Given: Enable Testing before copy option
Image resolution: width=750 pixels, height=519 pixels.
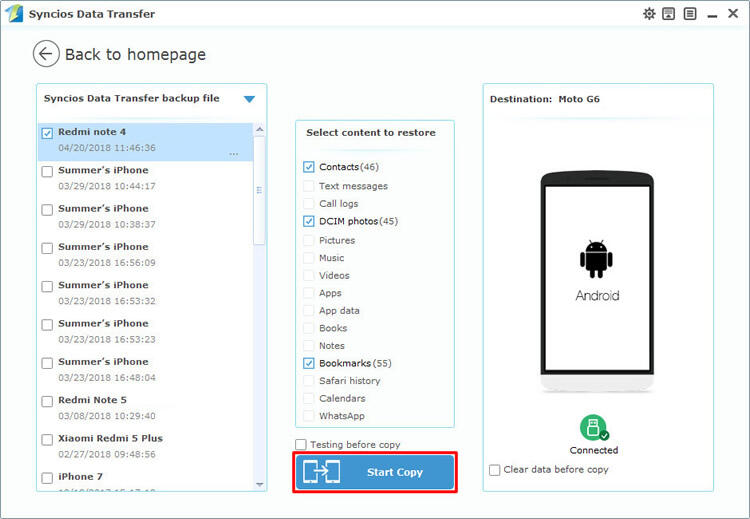Looking at the screenshot, I should point(301,444).
